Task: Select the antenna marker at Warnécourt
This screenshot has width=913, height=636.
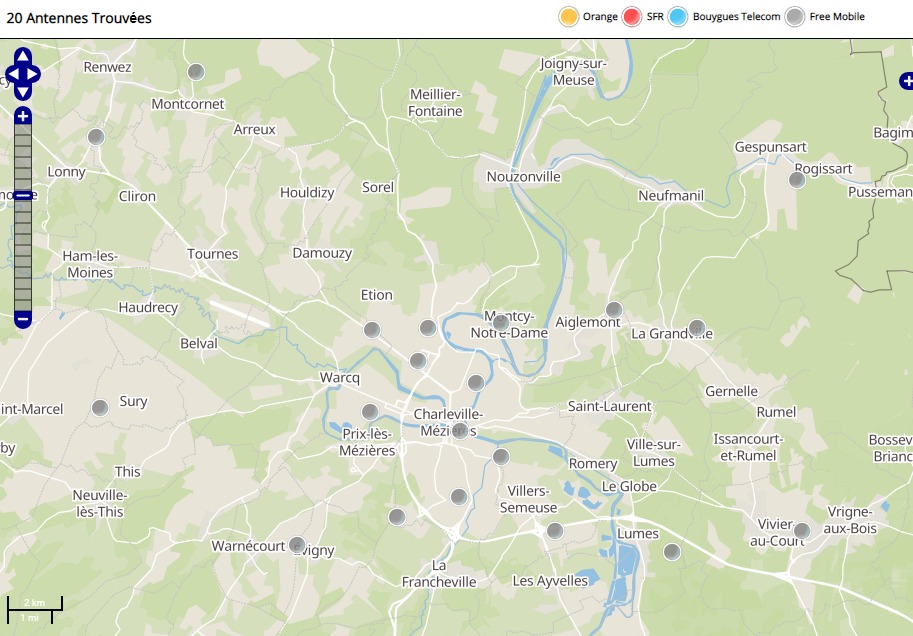Action: click(x=297, y=545)
